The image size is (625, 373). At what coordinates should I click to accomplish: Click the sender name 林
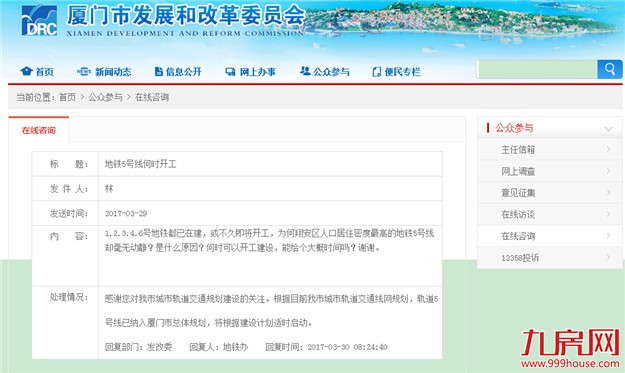109,188
